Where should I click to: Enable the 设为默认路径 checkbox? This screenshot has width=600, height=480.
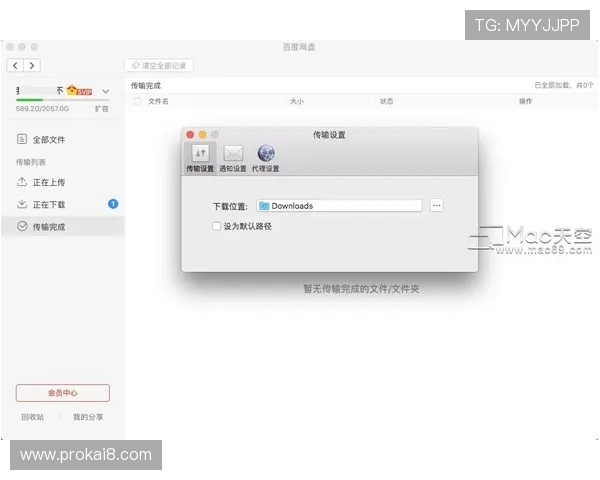click(x=216, y=226)
